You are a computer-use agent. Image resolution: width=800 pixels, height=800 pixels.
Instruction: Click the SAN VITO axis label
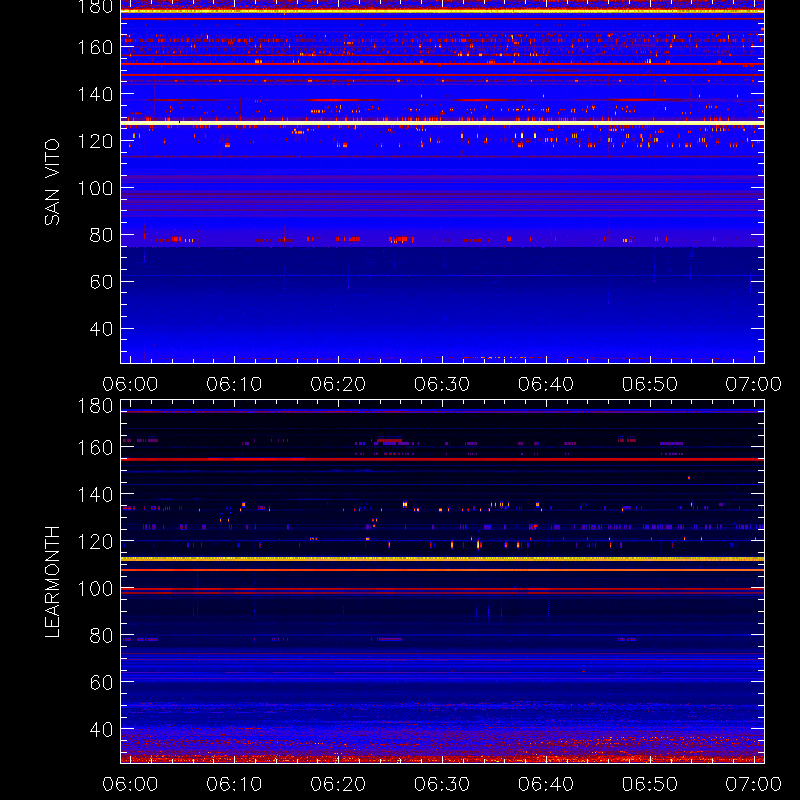tap(52, 182)
